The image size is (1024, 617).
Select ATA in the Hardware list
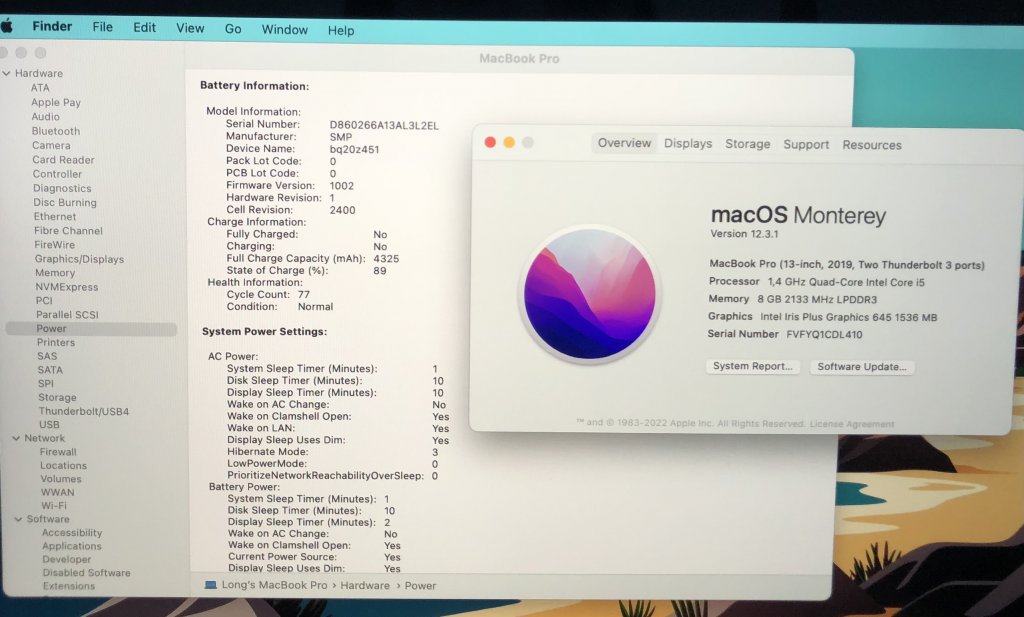[x=40, y=87]
